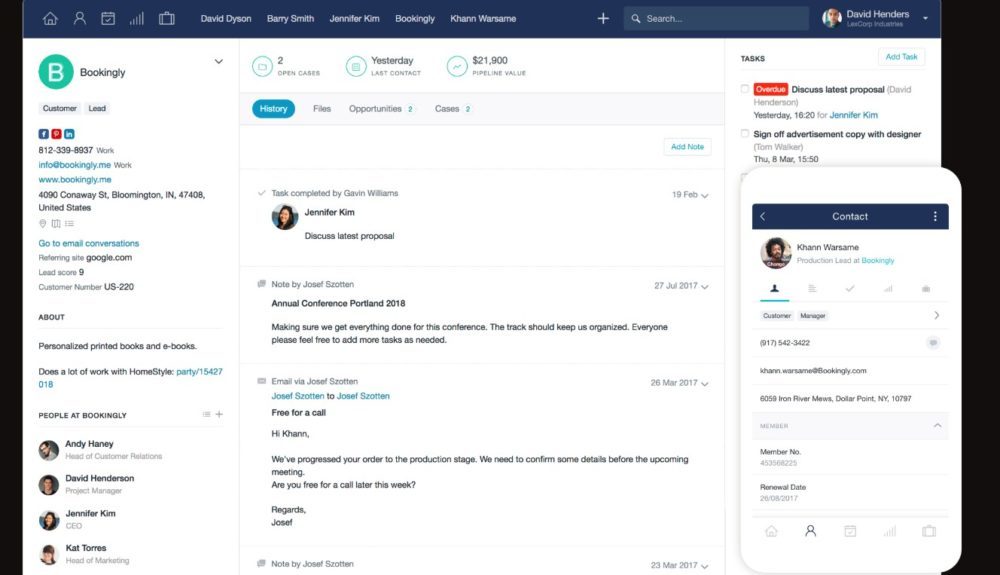Screen dimensions: 1000x575
Task: Expand the Bookingly organization menu chevron
Action: (x=219, y=62)
